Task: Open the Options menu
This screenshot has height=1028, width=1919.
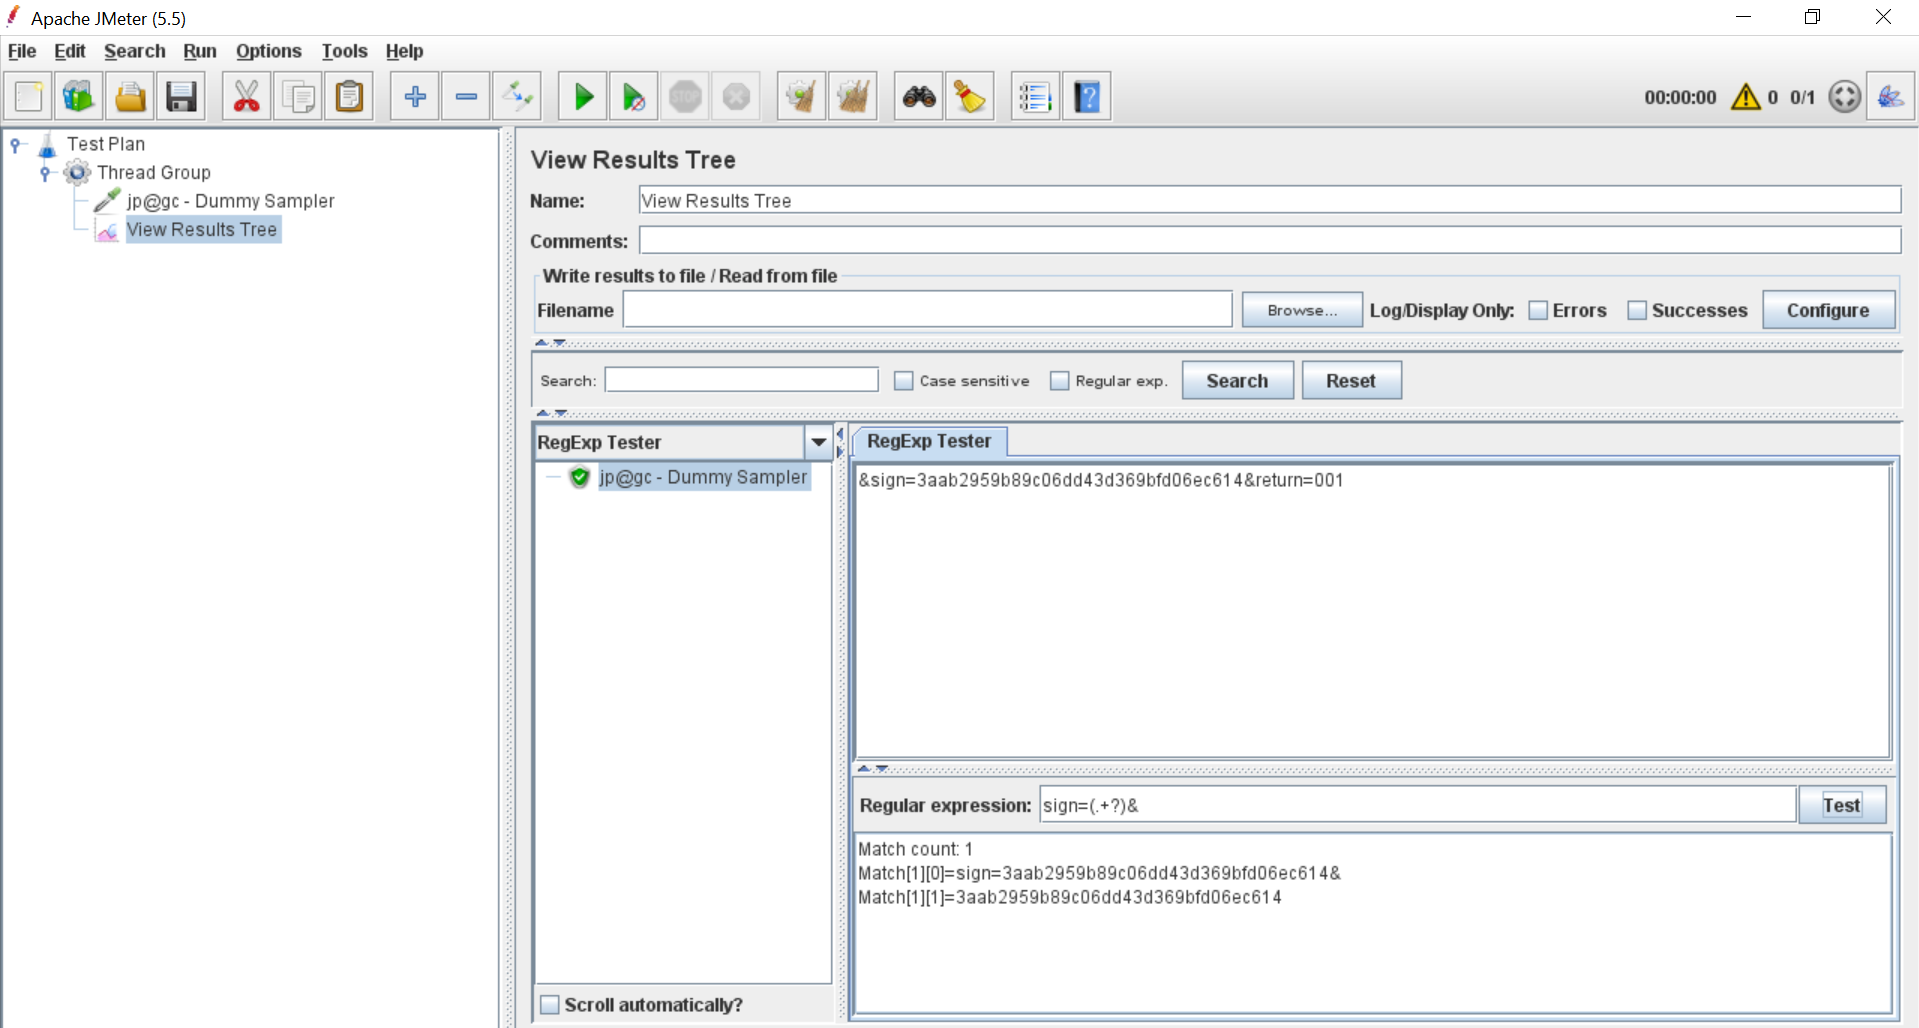Action: [268, 51]
